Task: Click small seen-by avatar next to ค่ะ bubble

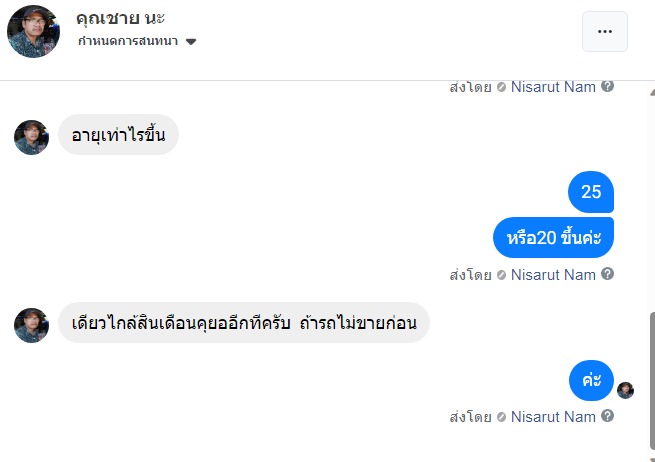Action: 625,390
